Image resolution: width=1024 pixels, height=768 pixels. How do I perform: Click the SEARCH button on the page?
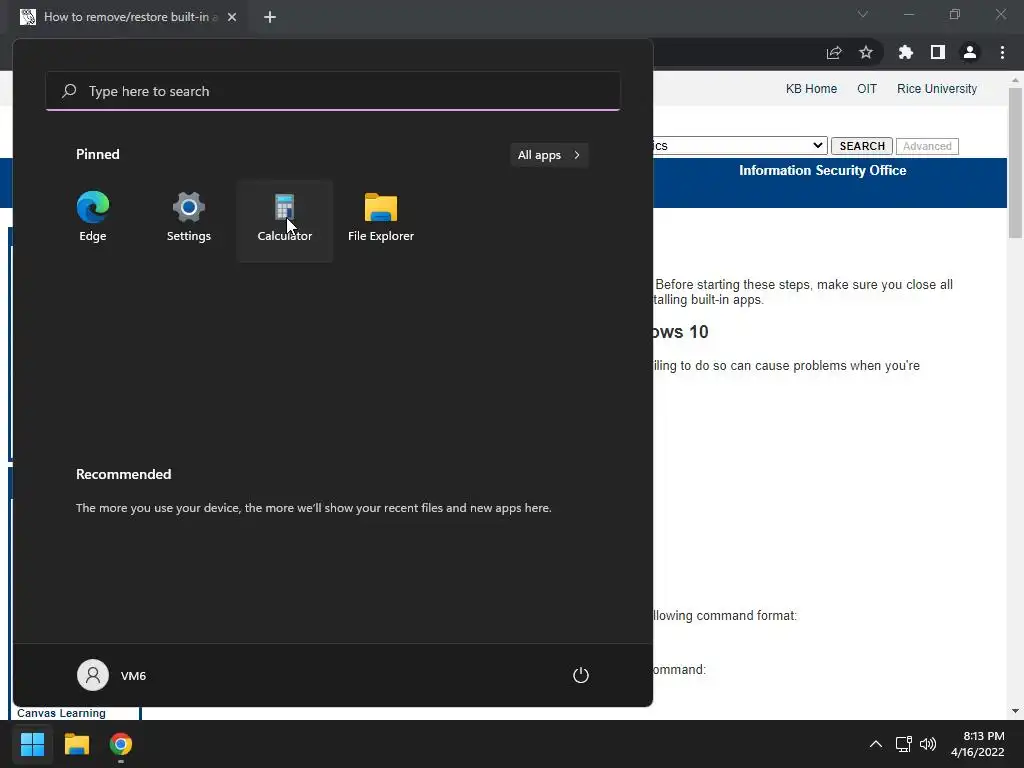861,146
